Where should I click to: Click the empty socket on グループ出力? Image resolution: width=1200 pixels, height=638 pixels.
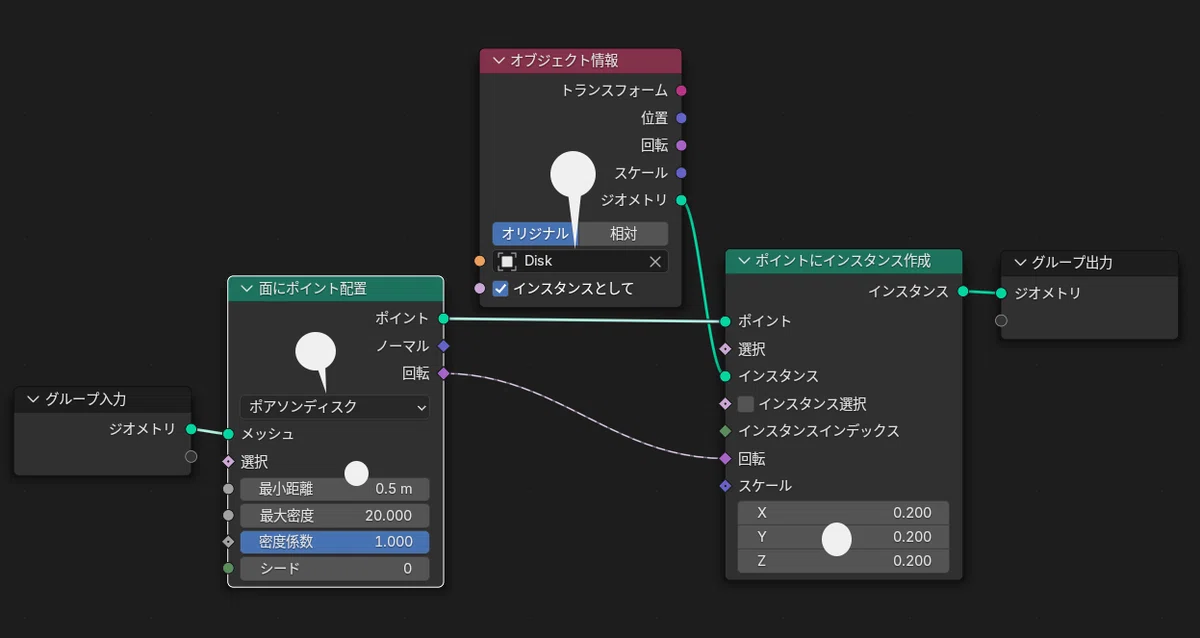1001,321
